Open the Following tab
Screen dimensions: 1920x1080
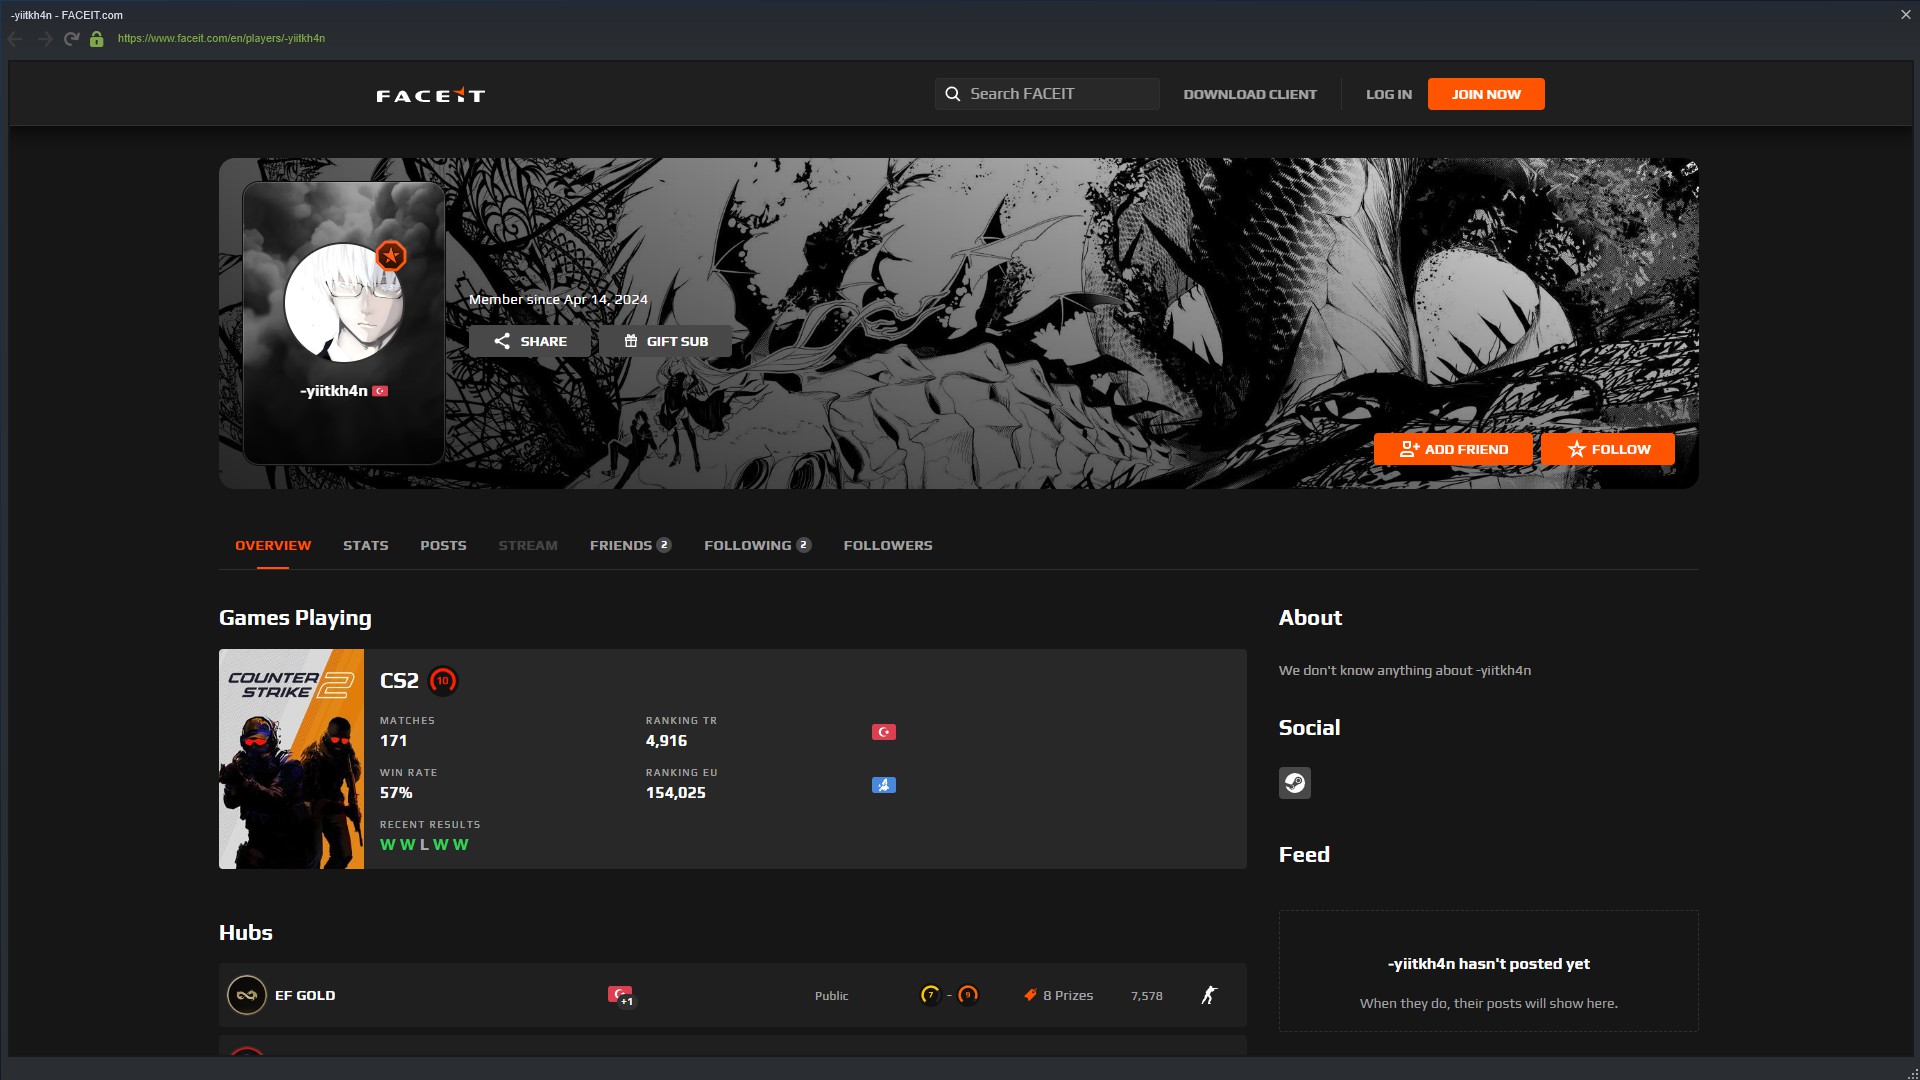coord(757,545)
